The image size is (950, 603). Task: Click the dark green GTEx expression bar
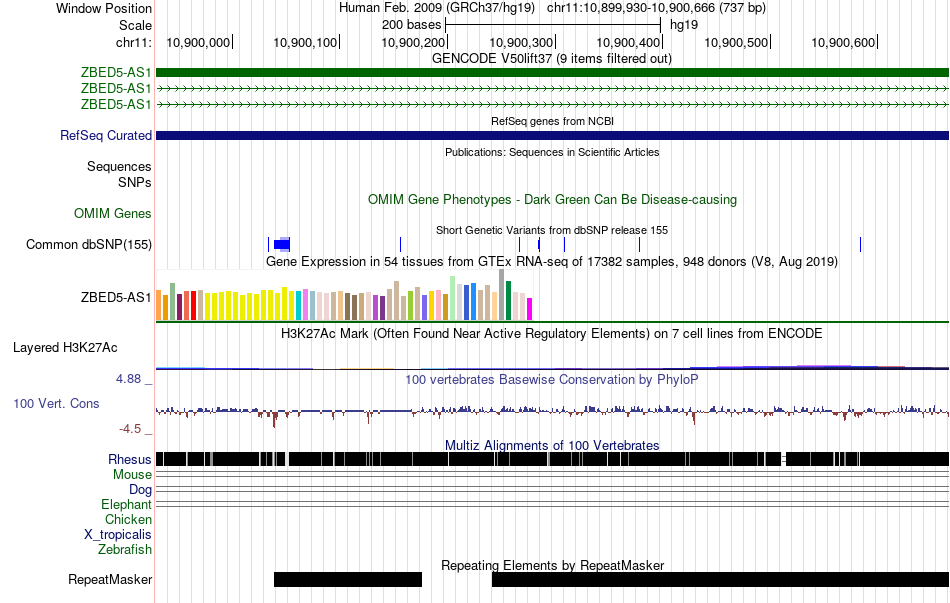(x=509, y=300)
